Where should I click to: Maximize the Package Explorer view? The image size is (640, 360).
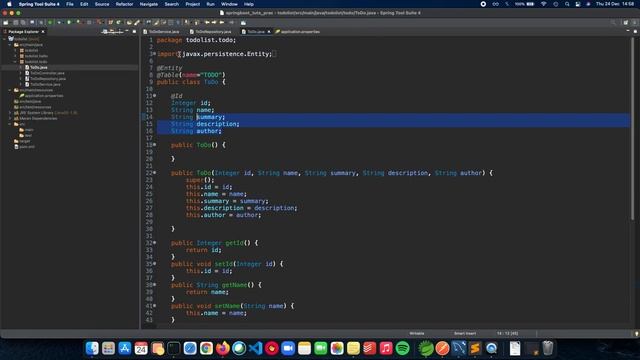pos(134,31)
